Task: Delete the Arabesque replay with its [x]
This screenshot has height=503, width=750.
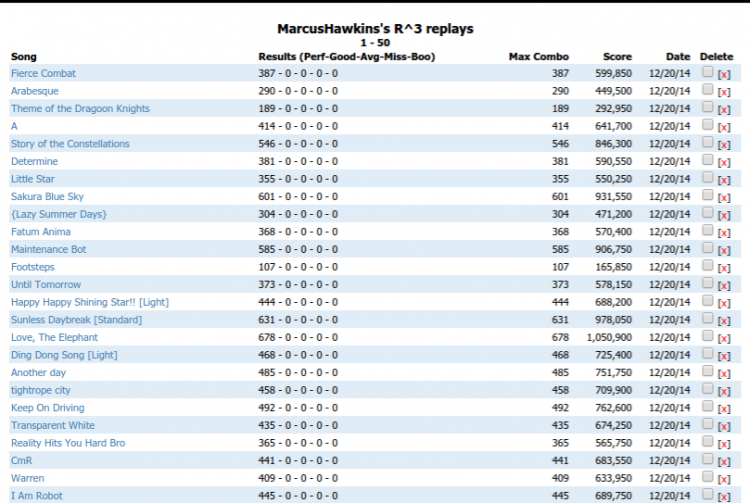Action: pyautogui.click(x=724, y=92)
